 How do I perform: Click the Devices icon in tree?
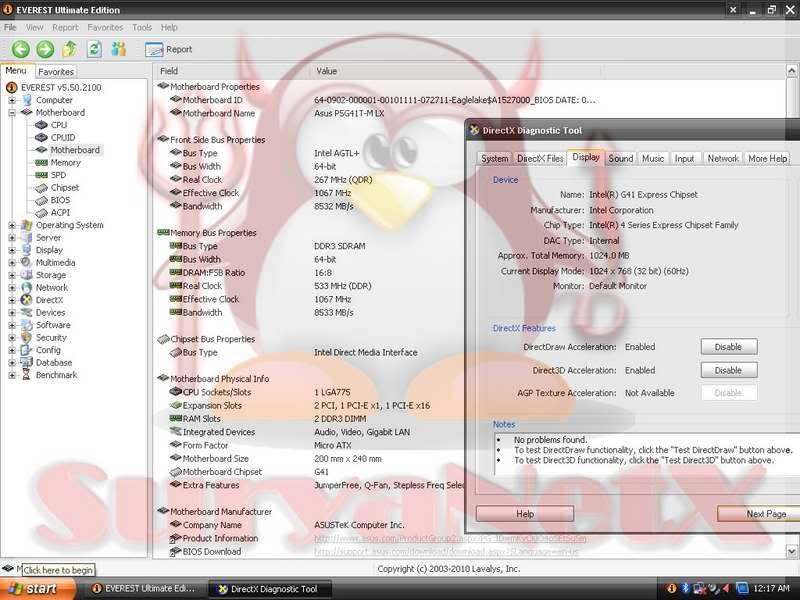pos(27,313)
